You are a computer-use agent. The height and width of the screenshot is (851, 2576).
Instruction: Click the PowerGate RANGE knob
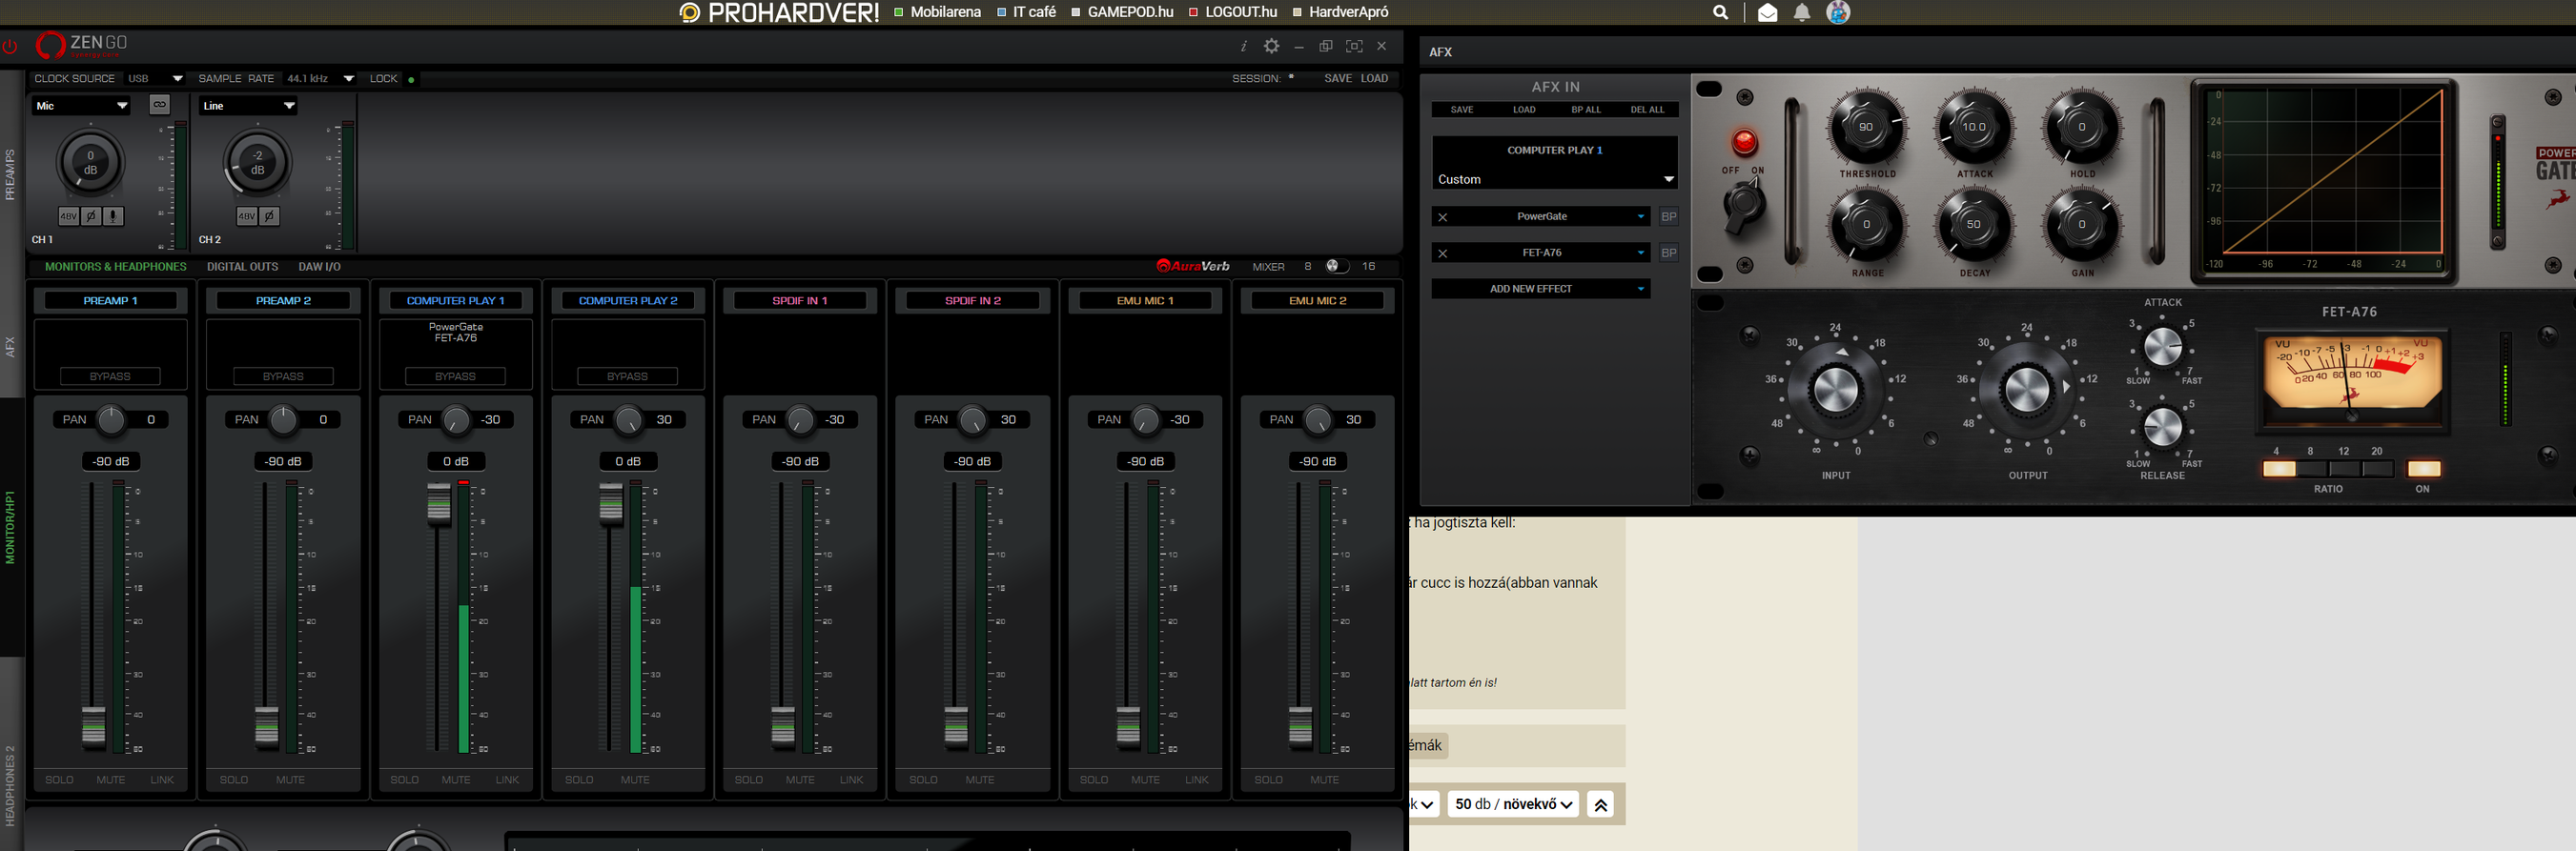[x=1866, y=225]
